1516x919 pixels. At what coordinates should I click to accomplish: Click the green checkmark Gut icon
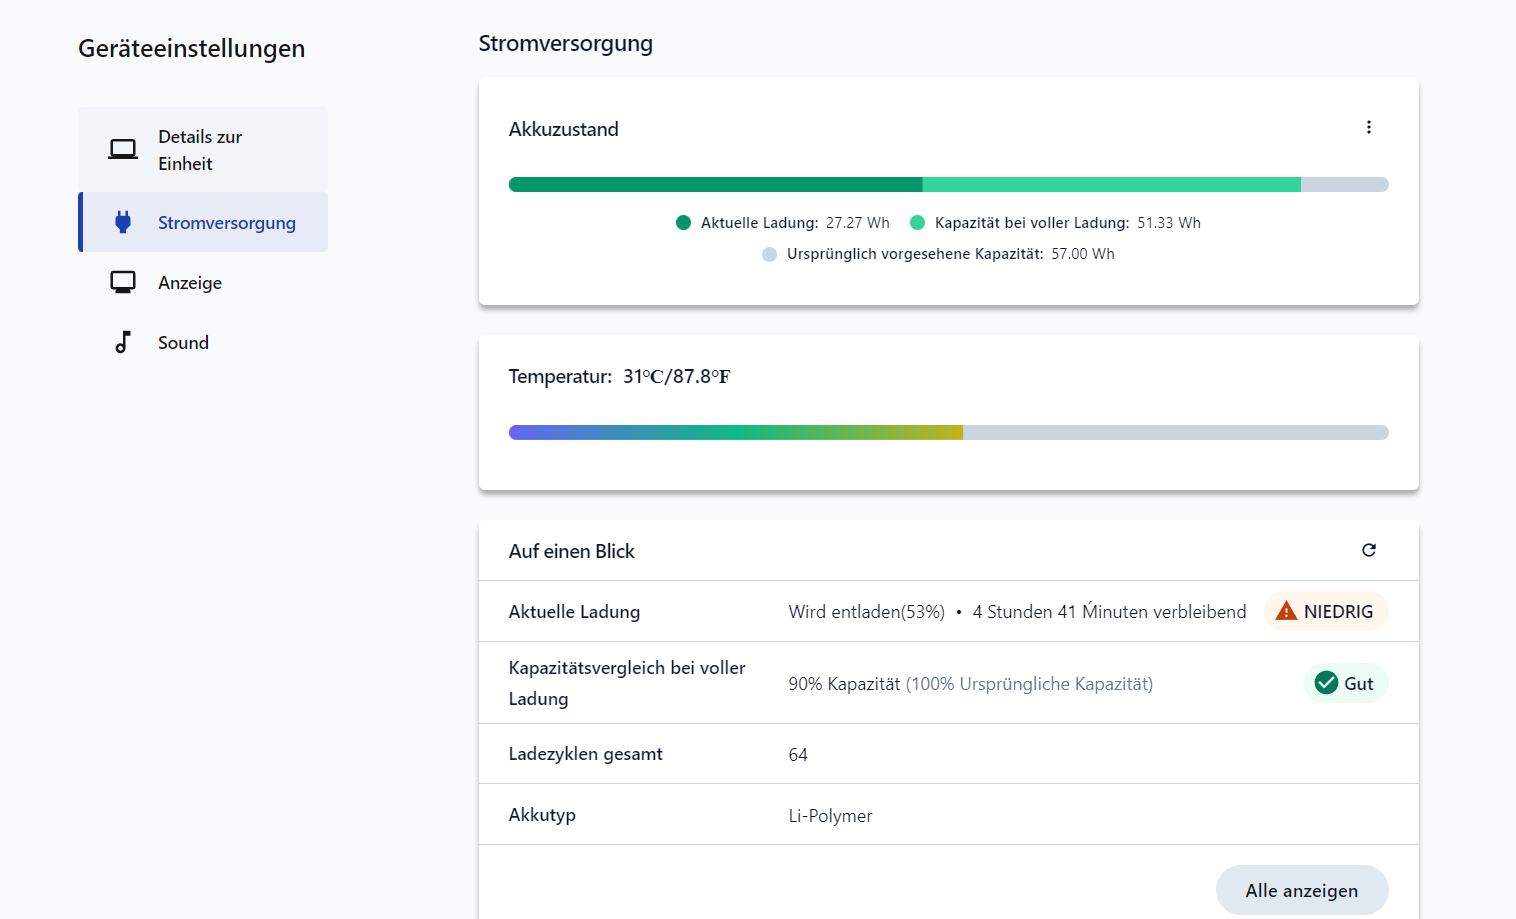click(x=1326, y=683)
